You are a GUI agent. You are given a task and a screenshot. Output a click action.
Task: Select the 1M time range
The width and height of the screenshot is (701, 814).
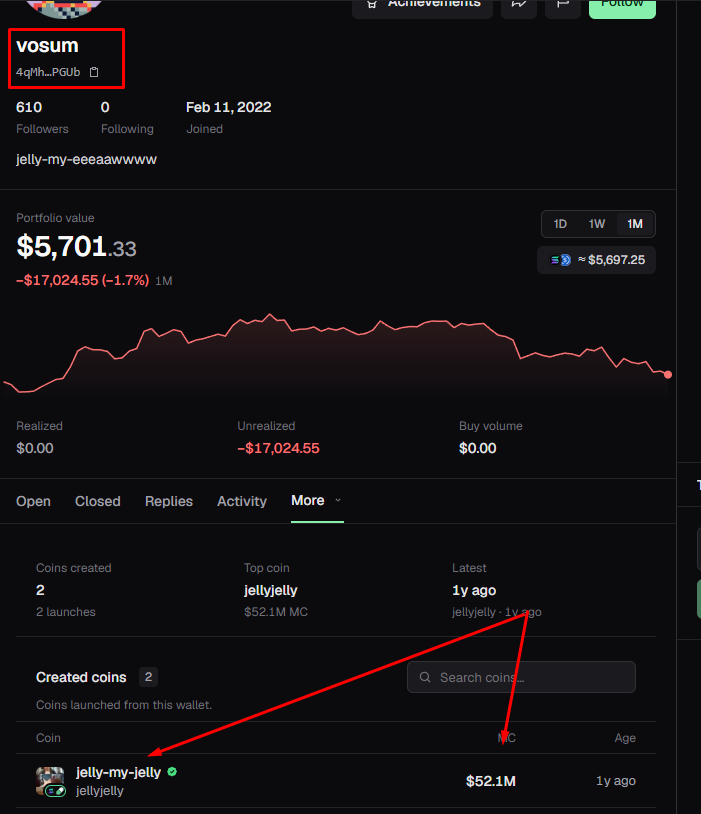pyautogui.click(x=635, y=224)
